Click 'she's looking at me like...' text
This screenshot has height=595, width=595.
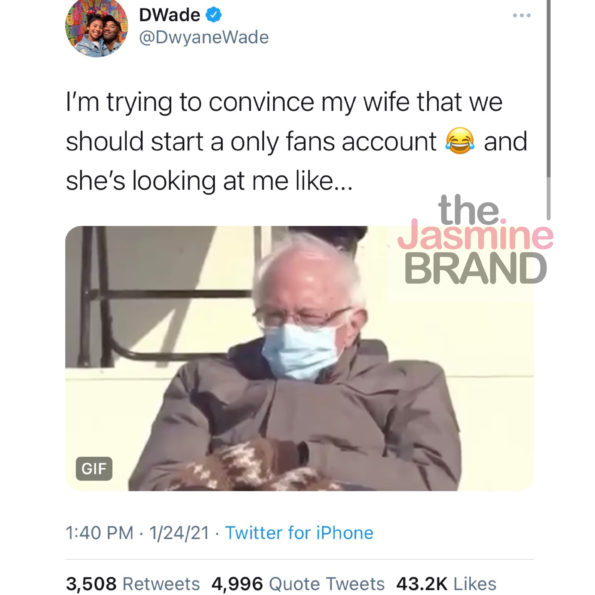point(209,181)
